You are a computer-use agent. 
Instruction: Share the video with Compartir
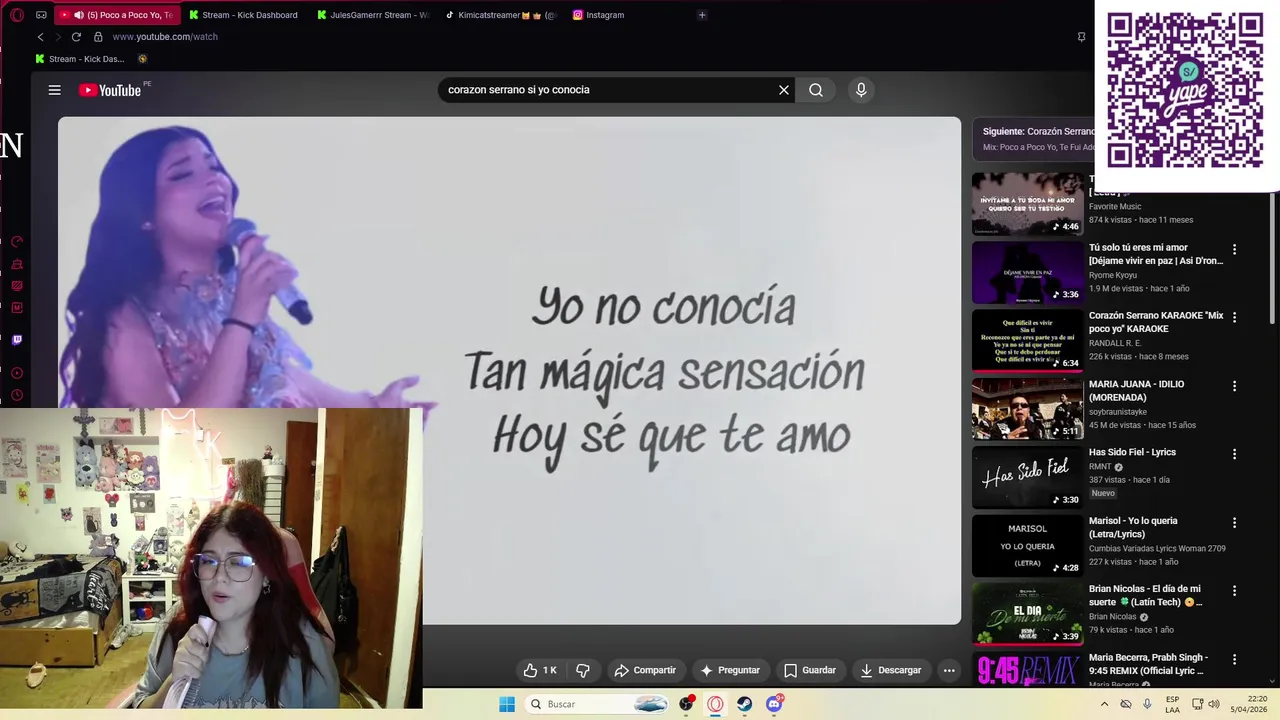[x=645, y=670]
